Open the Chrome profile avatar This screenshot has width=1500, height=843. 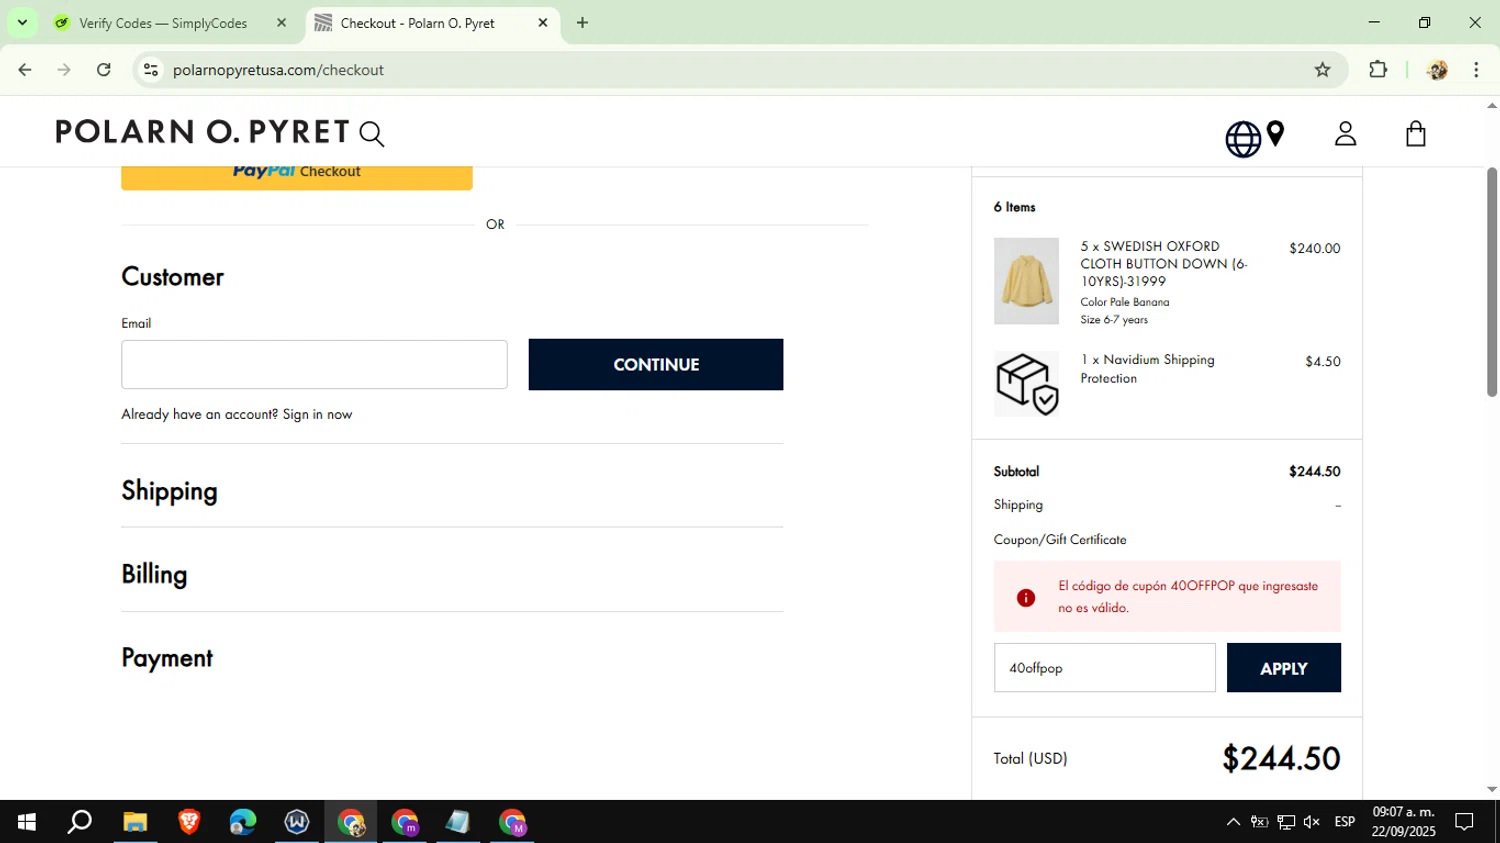(1437, 70)
